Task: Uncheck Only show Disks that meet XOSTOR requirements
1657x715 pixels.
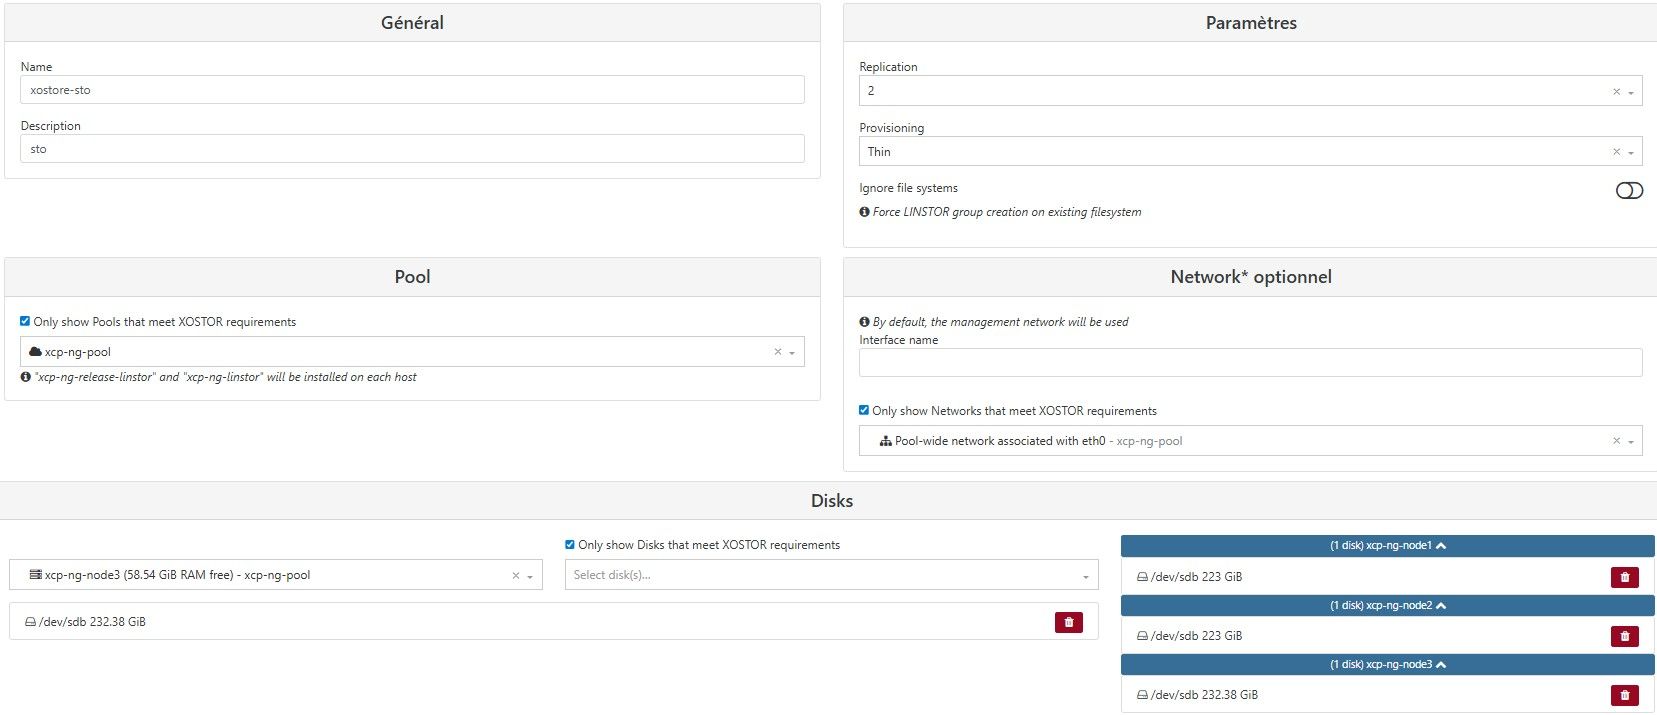Action: 570,545
